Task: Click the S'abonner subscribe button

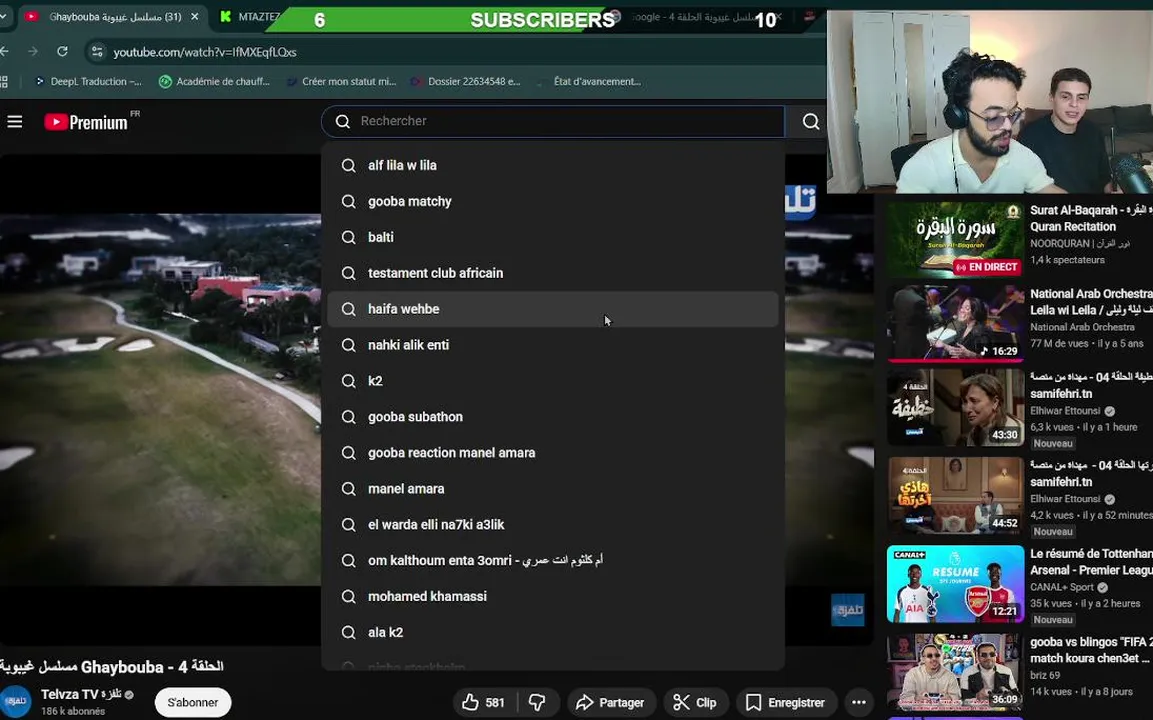Action: 193,702
